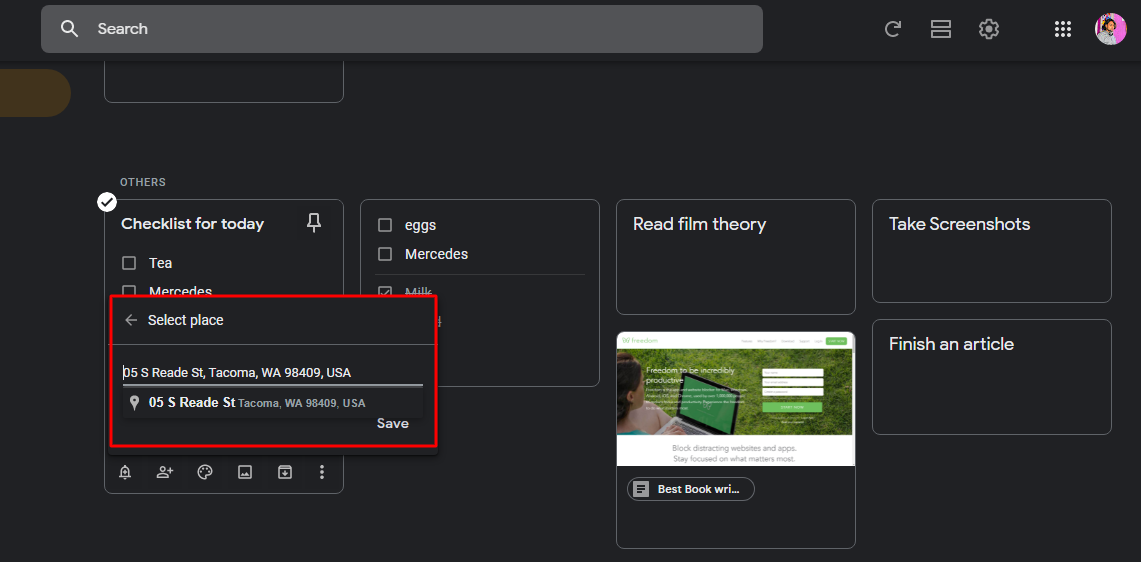Viewport: 1141px width, 562px height.
Task: Click the address field in Select place
Action: point(273,373)
